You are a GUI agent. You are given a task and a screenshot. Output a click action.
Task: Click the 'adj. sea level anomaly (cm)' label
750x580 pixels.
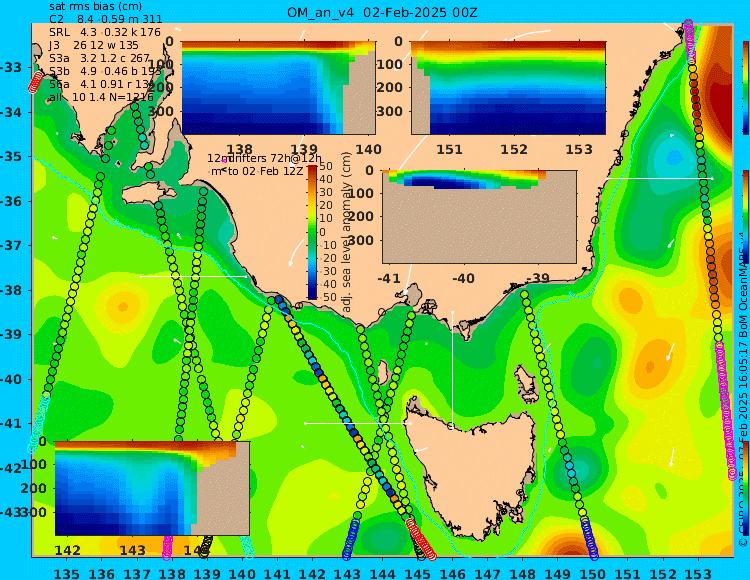(347, 232)
